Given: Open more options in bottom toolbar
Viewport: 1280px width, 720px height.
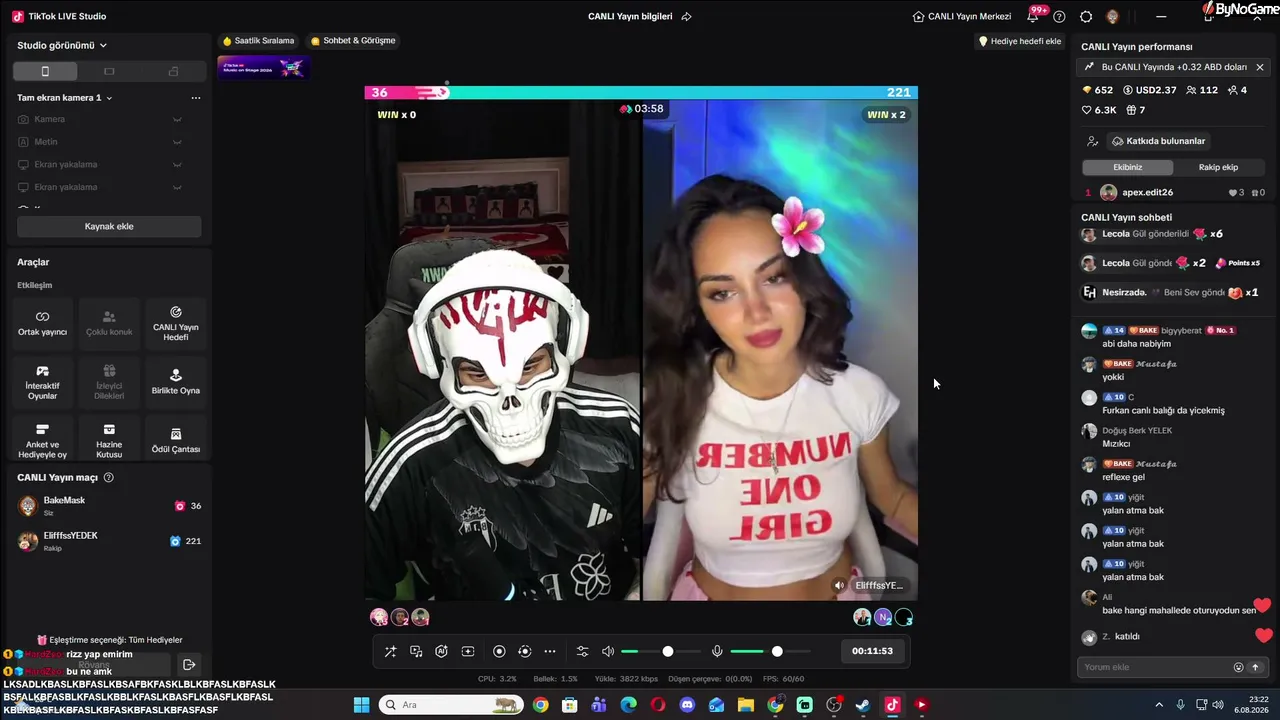Looking at the screenshot, I should pyautogui.click(x=550, y=651).
